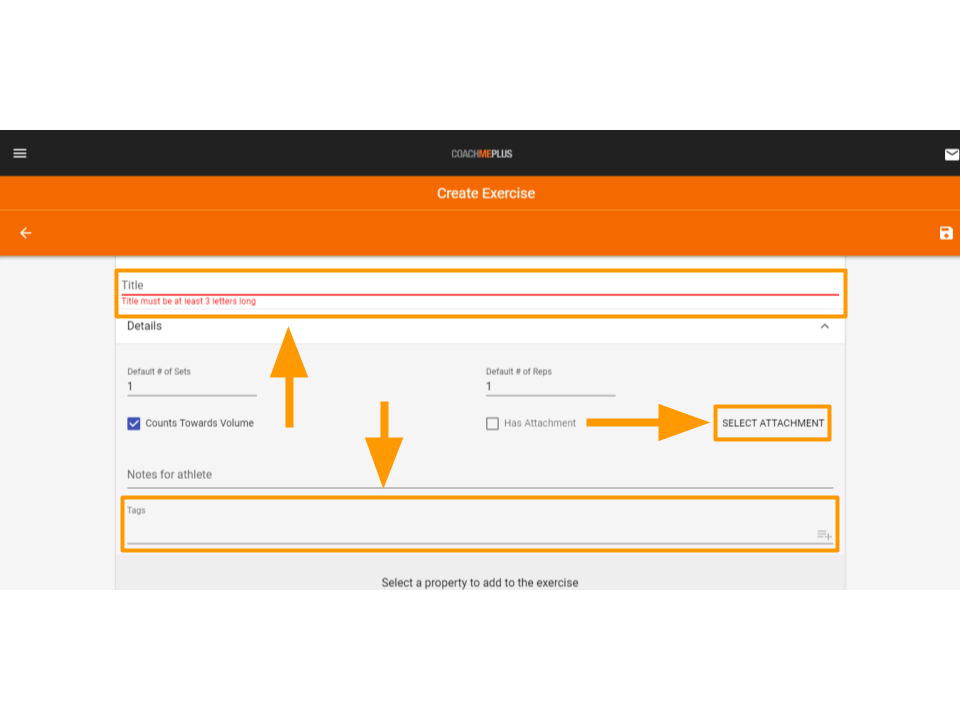The width and height of the screenshot is (960, 720).
Task: Click the Default # of Reps field
Action: coord(550,386)
